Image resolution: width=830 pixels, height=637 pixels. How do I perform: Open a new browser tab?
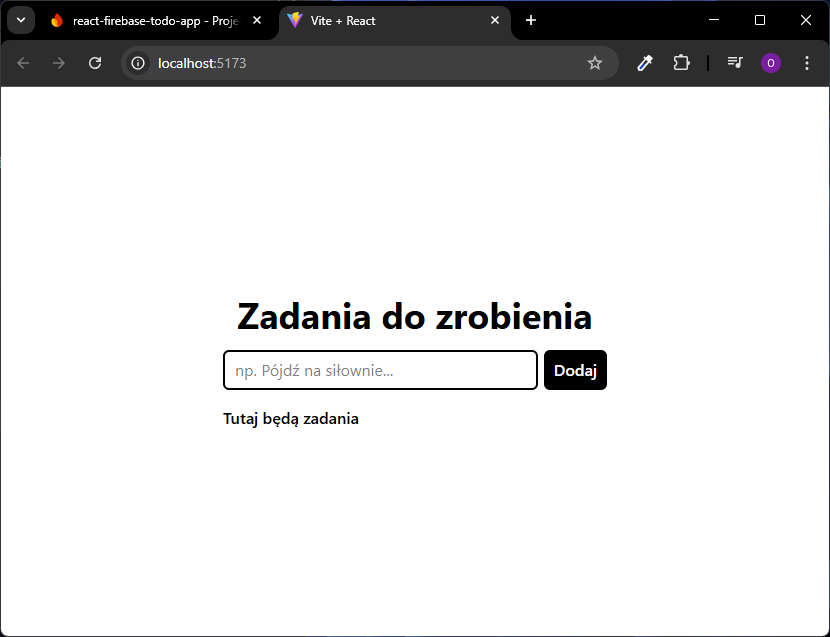[531, 20]
